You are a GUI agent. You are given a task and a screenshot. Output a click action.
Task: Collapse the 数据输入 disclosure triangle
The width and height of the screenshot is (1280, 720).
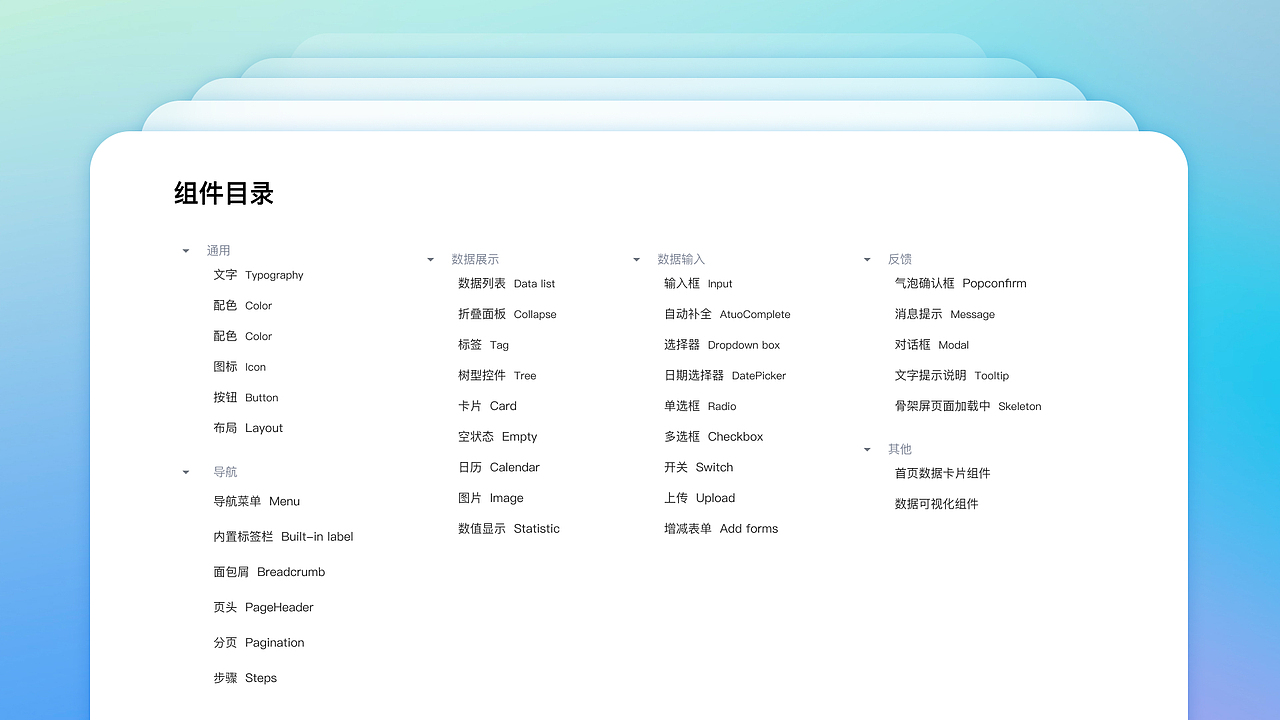636,258
